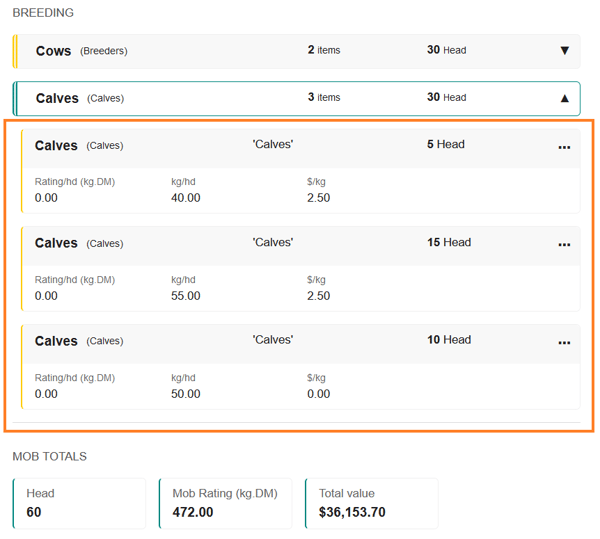Image resolution: width=600 pixels, height=539 pixels.
Task: Click the Calves "3 items" count
Action: (324, 98)
